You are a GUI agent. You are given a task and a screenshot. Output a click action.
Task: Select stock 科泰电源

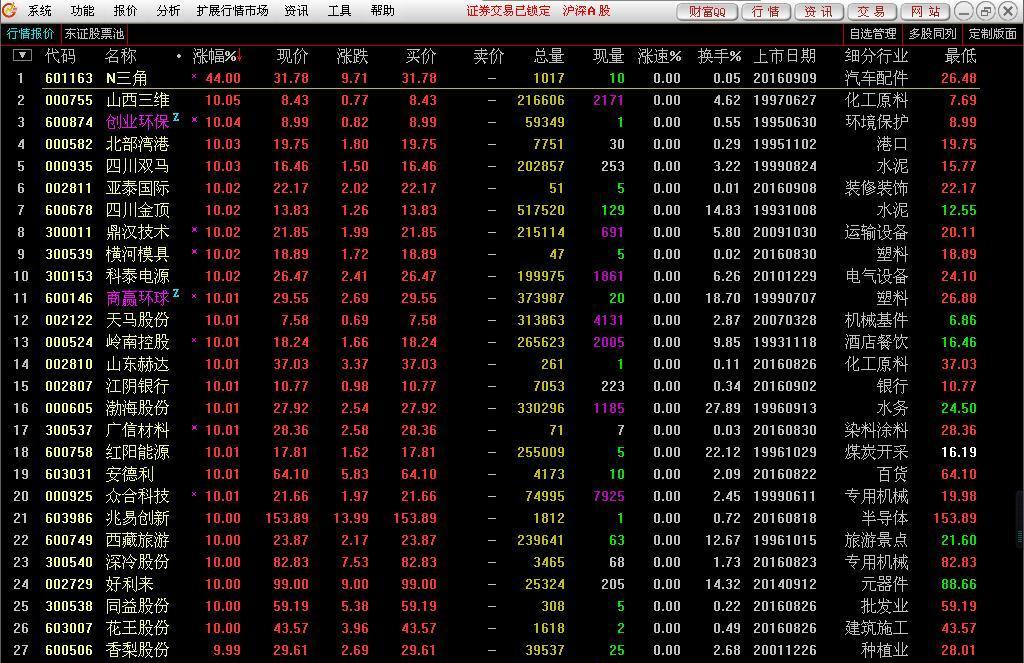click(138, 276)
